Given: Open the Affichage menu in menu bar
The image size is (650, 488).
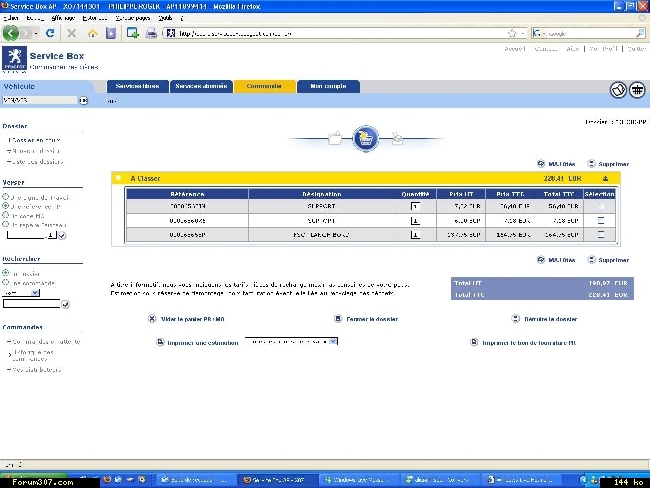Looking at the screenshot, I should (x=63, y=18).
